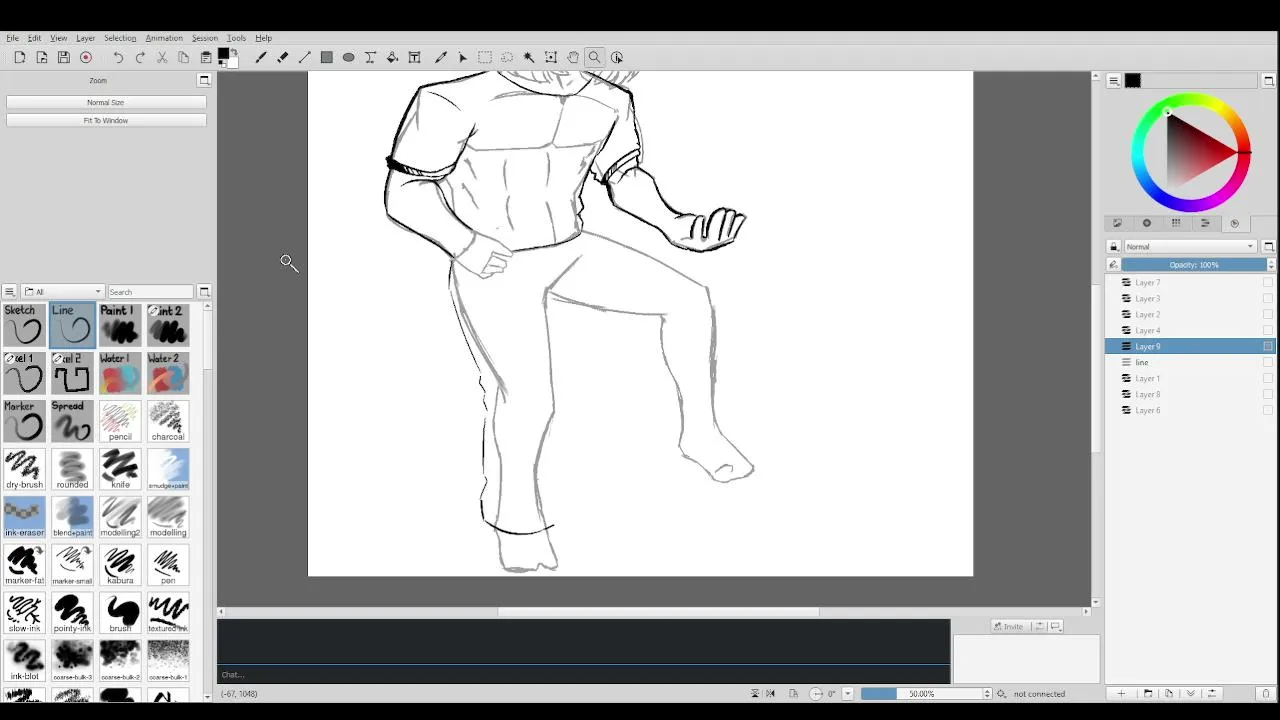Screen dimensions: 1280x720
Task: Create a new document from the toolbar
Action: click(19, 58)
